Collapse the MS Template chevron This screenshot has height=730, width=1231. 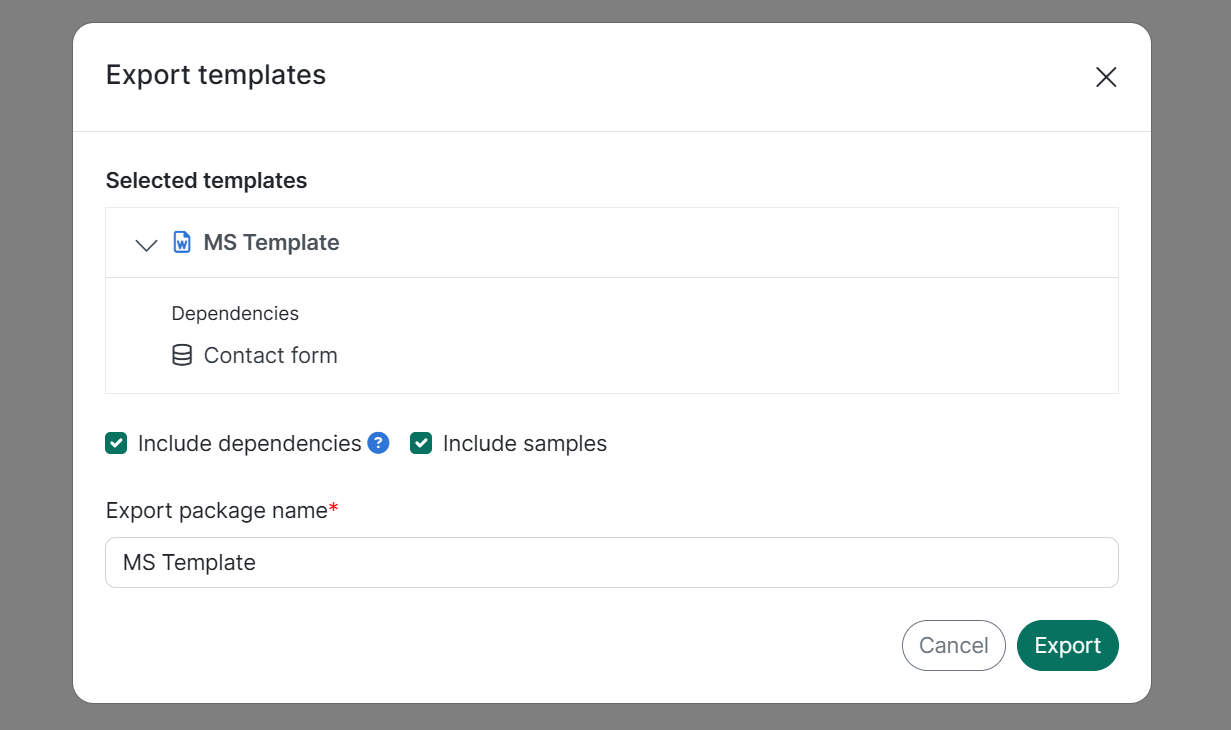146,244
